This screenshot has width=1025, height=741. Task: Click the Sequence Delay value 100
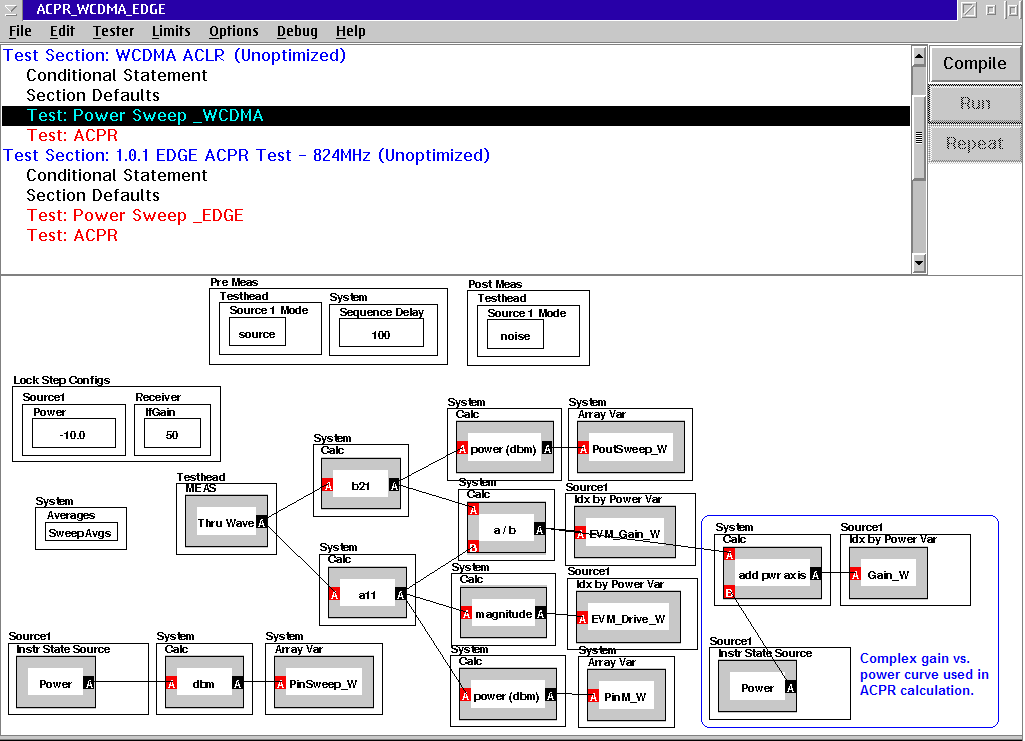pos(381,335)
